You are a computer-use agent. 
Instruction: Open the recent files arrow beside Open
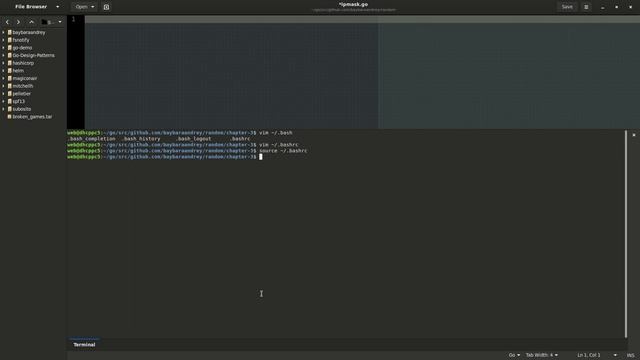pos(93,7)
